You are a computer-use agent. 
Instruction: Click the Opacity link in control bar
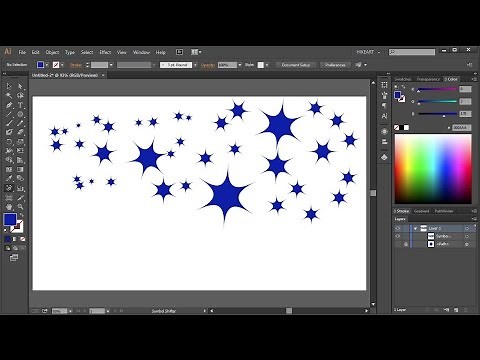(208, 65)
